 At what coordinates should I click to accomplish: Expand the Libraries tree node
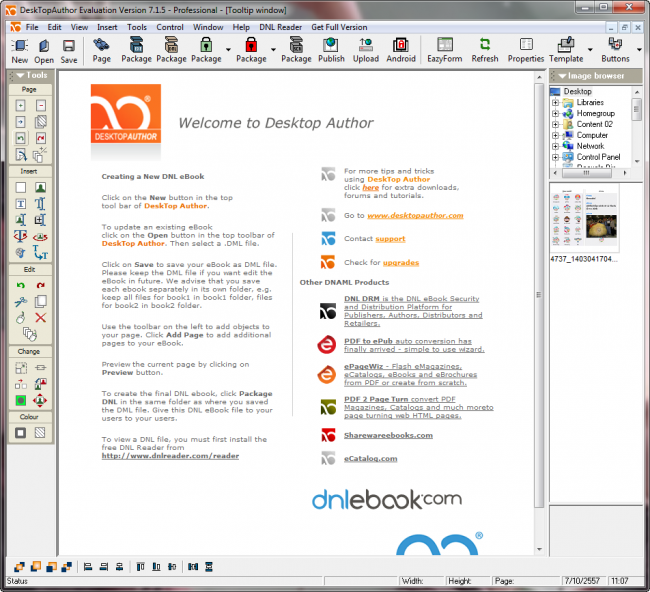coord(555,102)
